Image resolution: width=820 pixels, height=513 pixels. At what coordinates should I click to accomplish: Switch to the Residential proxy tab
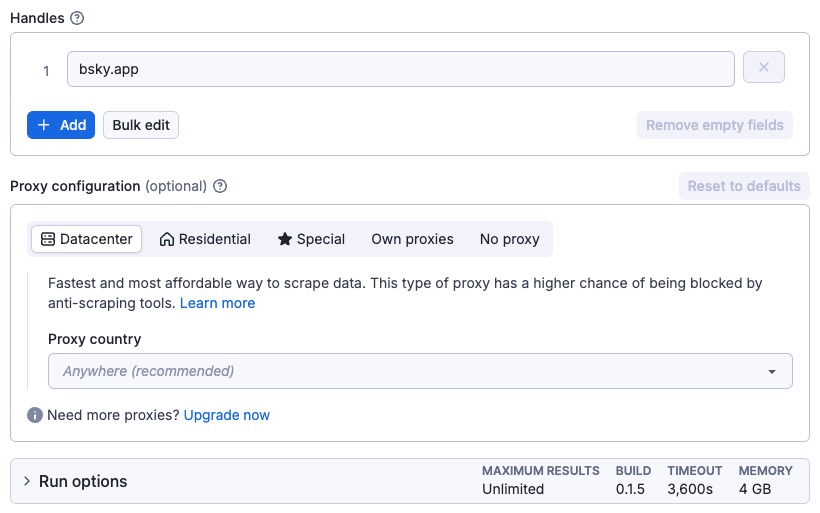[205, 239]
